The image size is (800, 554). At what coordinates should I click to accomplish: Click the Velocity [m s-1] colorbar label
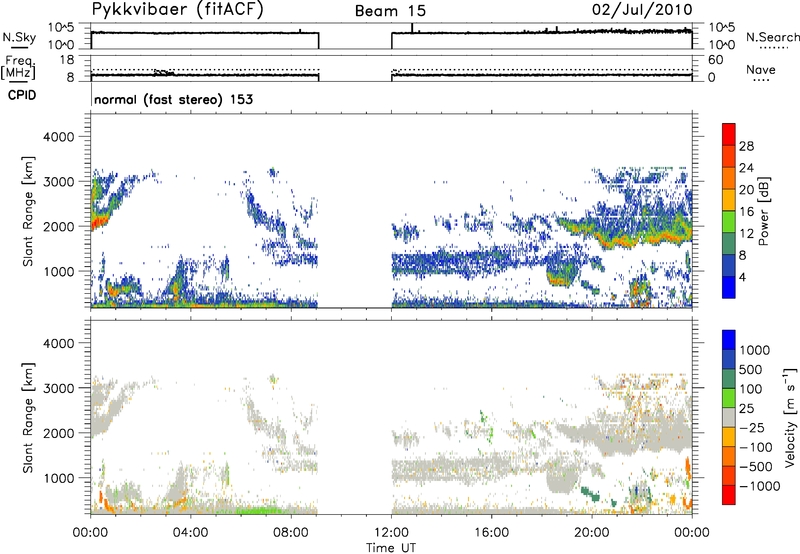click(x=790, y=417)
